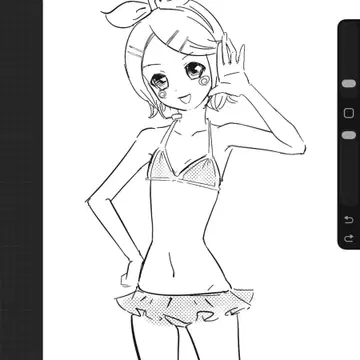Image resolution: width=360 pixels, height=360 pixels.
Task: Click the brush opacity slider handle
Action: pos(349,135)
